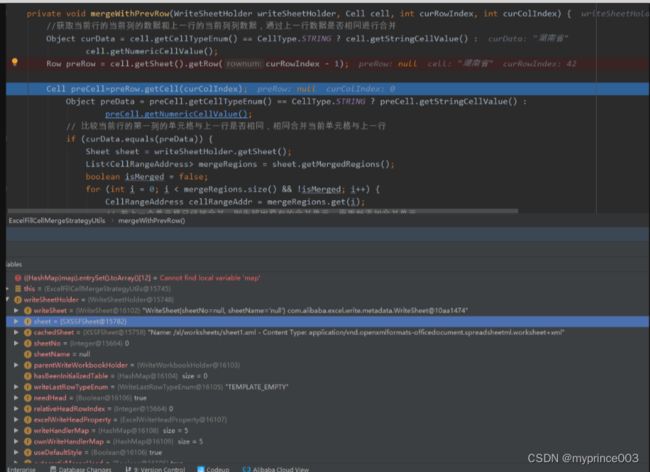Collapse the writeSheetHolder variable node
This screenshot has height=472, width=650.
click(7, 299)
